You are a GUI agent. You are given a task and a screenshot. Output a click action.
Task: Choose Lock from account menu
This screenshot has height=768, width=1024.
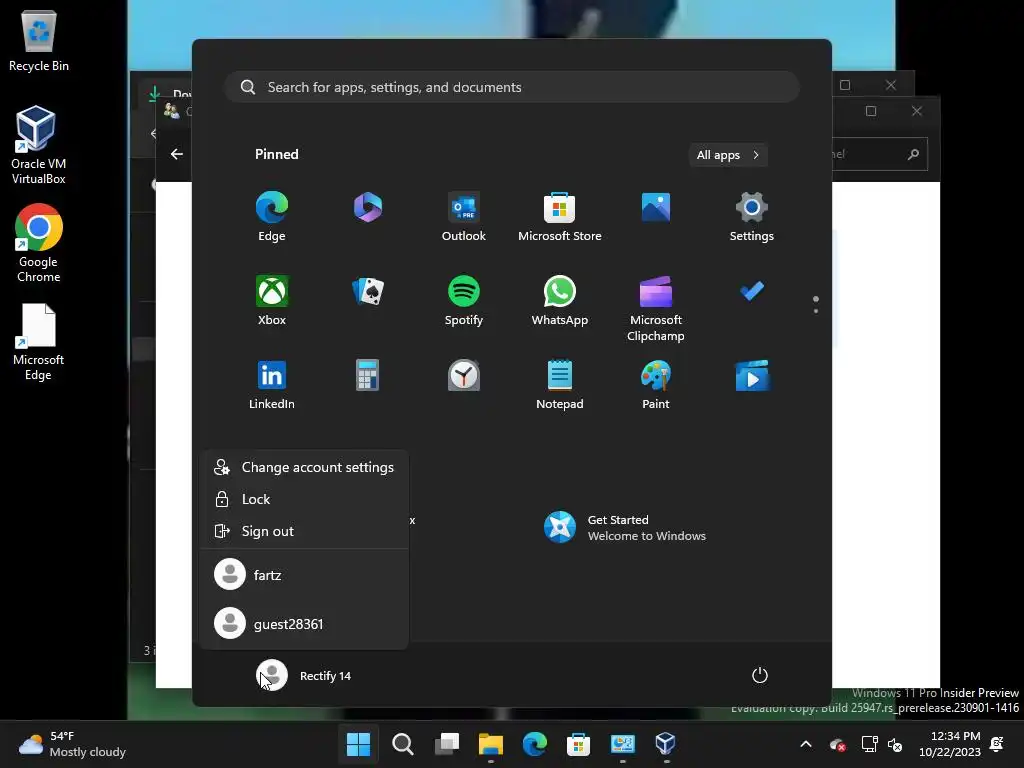tap(304, 499)
